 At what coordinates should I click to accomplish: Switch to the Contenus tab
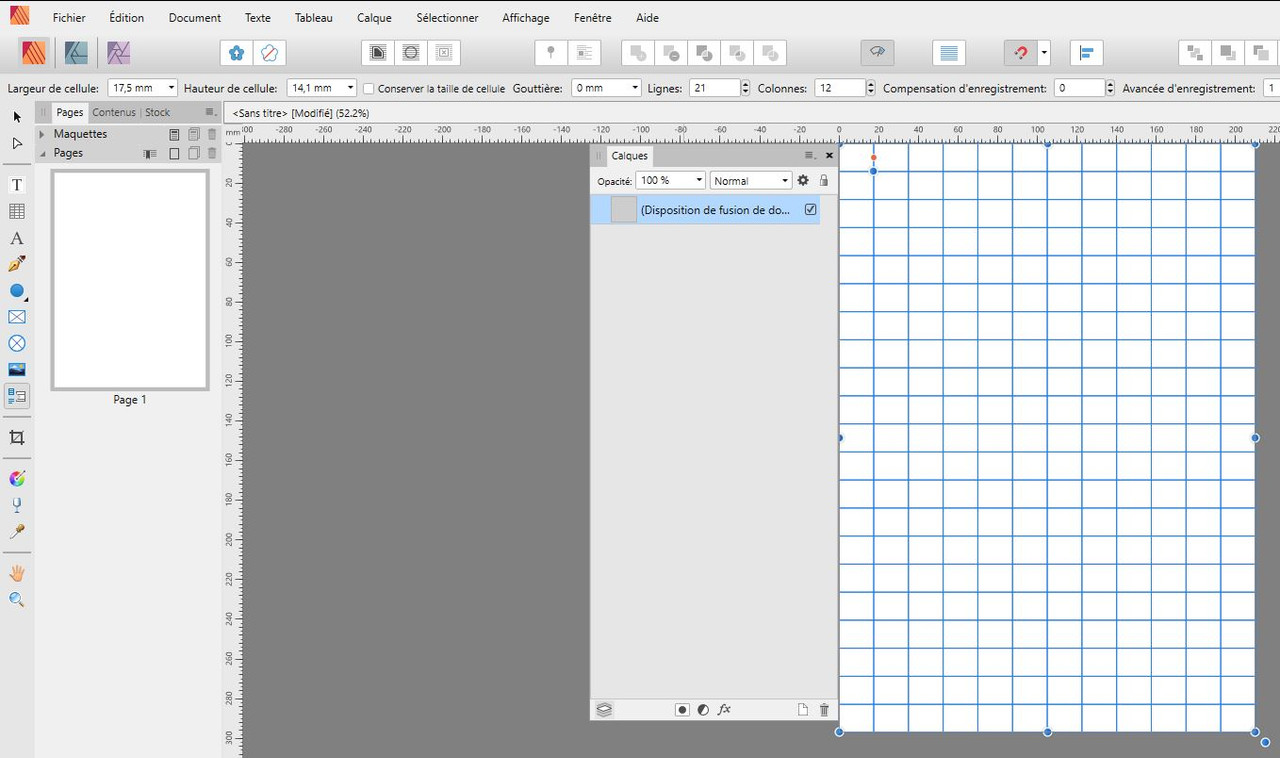[113, 112]
